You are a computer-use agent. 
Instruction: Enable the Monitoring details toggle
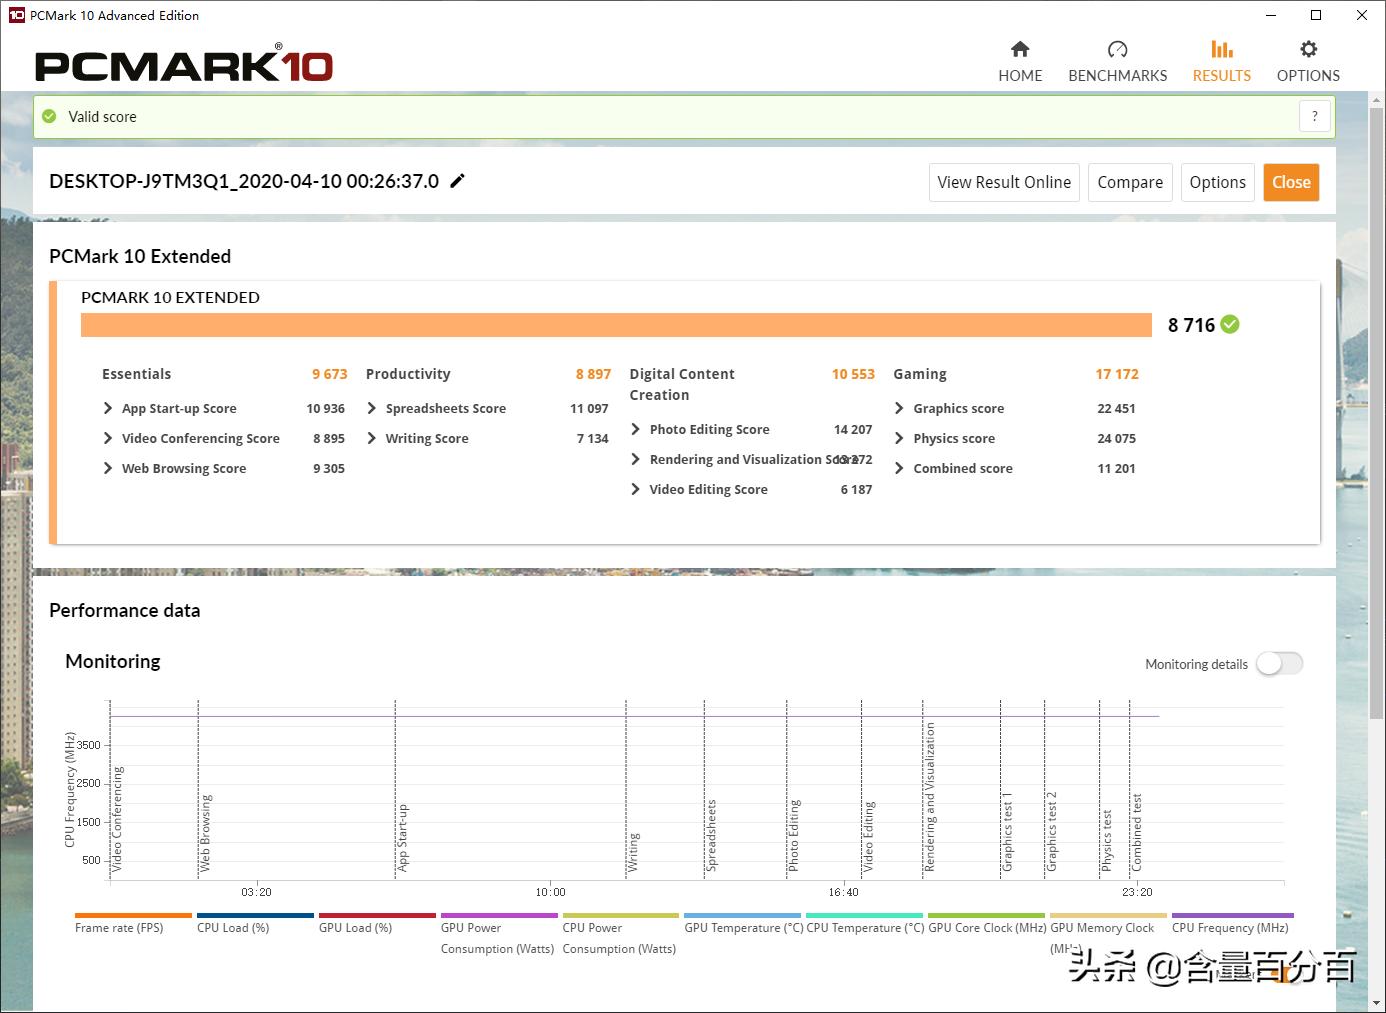tap(1279, 664)
